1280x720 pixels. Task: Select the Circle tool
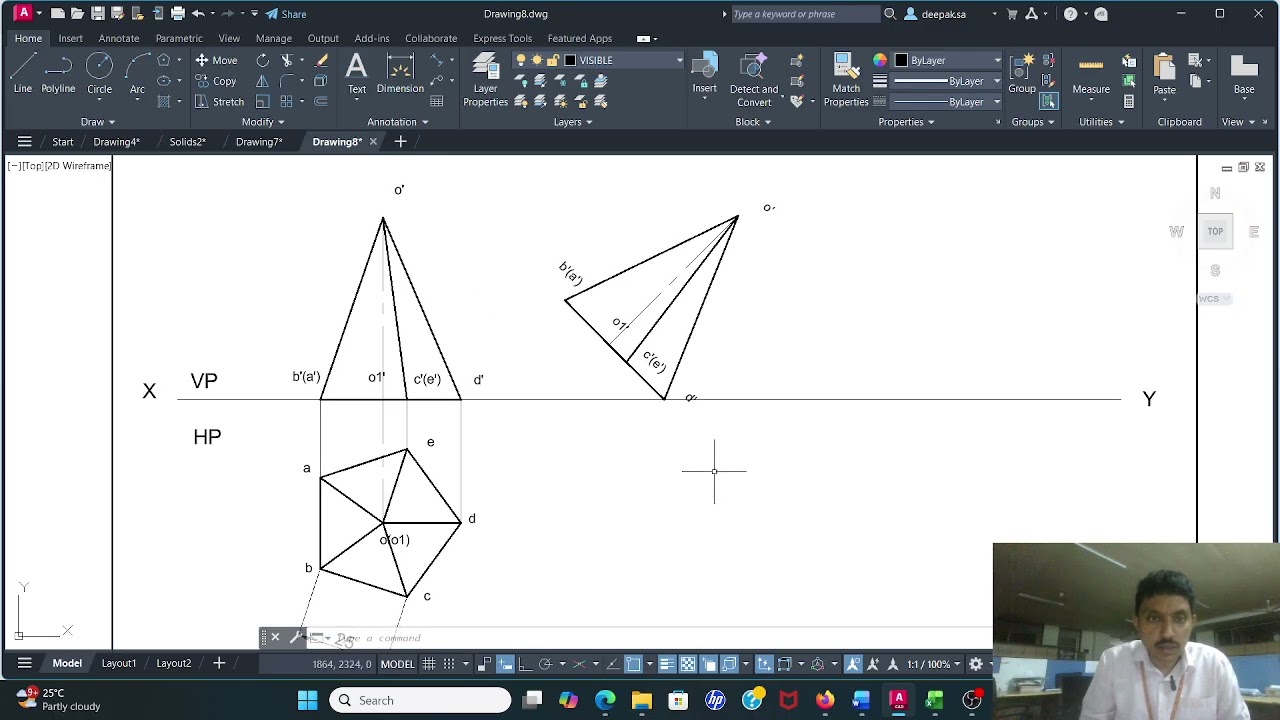(x=99, y=73)
